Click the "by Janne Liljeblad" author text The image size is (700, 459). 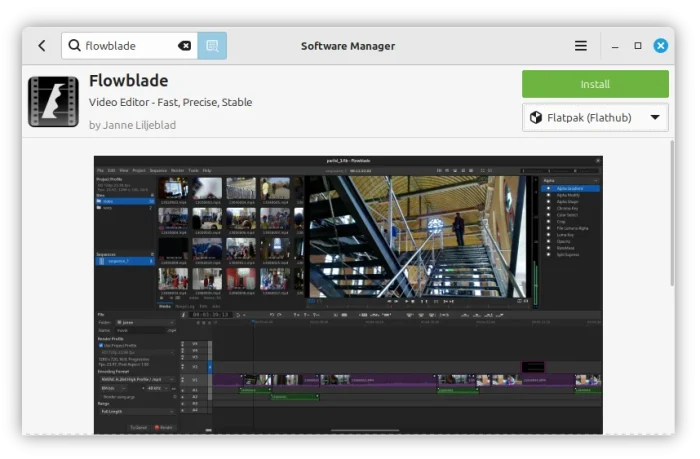[132, 125]
